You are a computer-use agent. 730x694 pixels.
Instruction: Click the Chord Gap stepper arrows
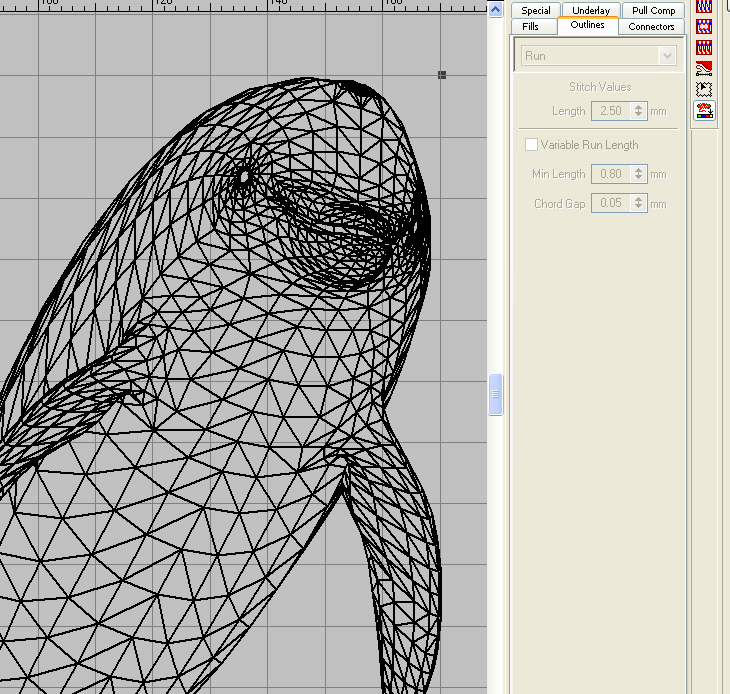pyautogui.click(x=640, y=204)
